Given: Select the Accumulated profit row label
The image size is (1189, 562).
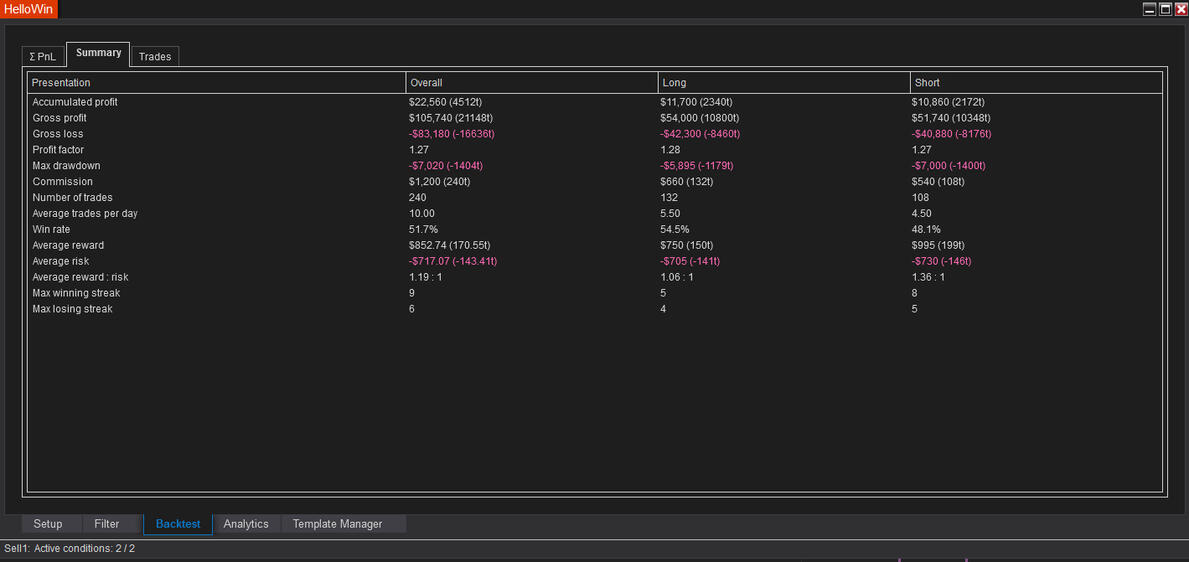Looking at the screenshot, I should click(75, 102).
